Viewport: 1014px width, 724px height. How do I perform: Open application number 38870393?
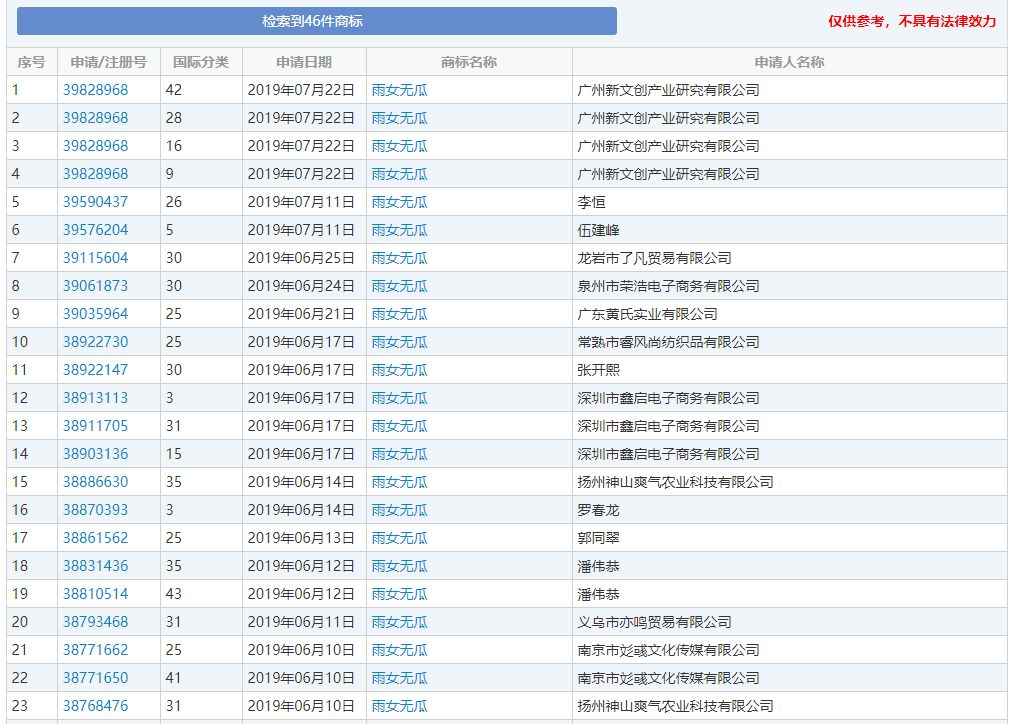coord(96,510)
